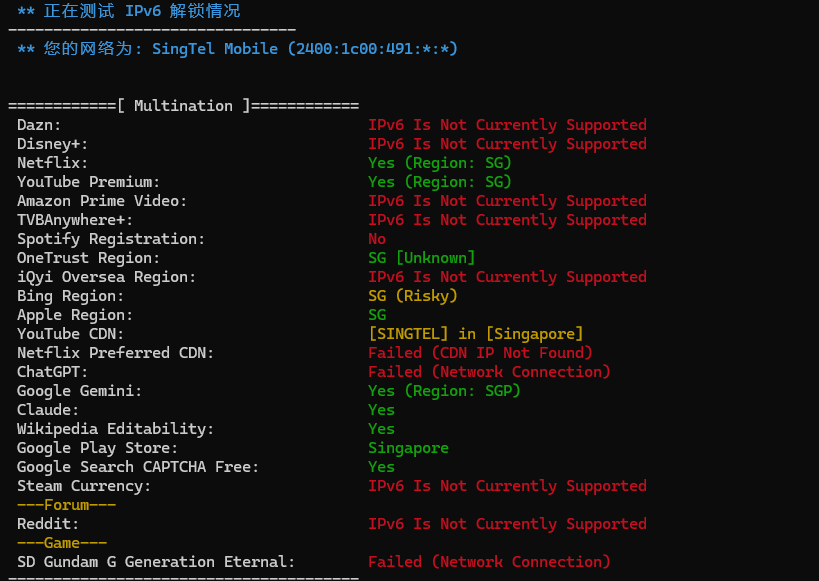Click "Failed (CDN IP Not Found)" text
Viewport: 819px width, 581px height.
click(480, 353)
